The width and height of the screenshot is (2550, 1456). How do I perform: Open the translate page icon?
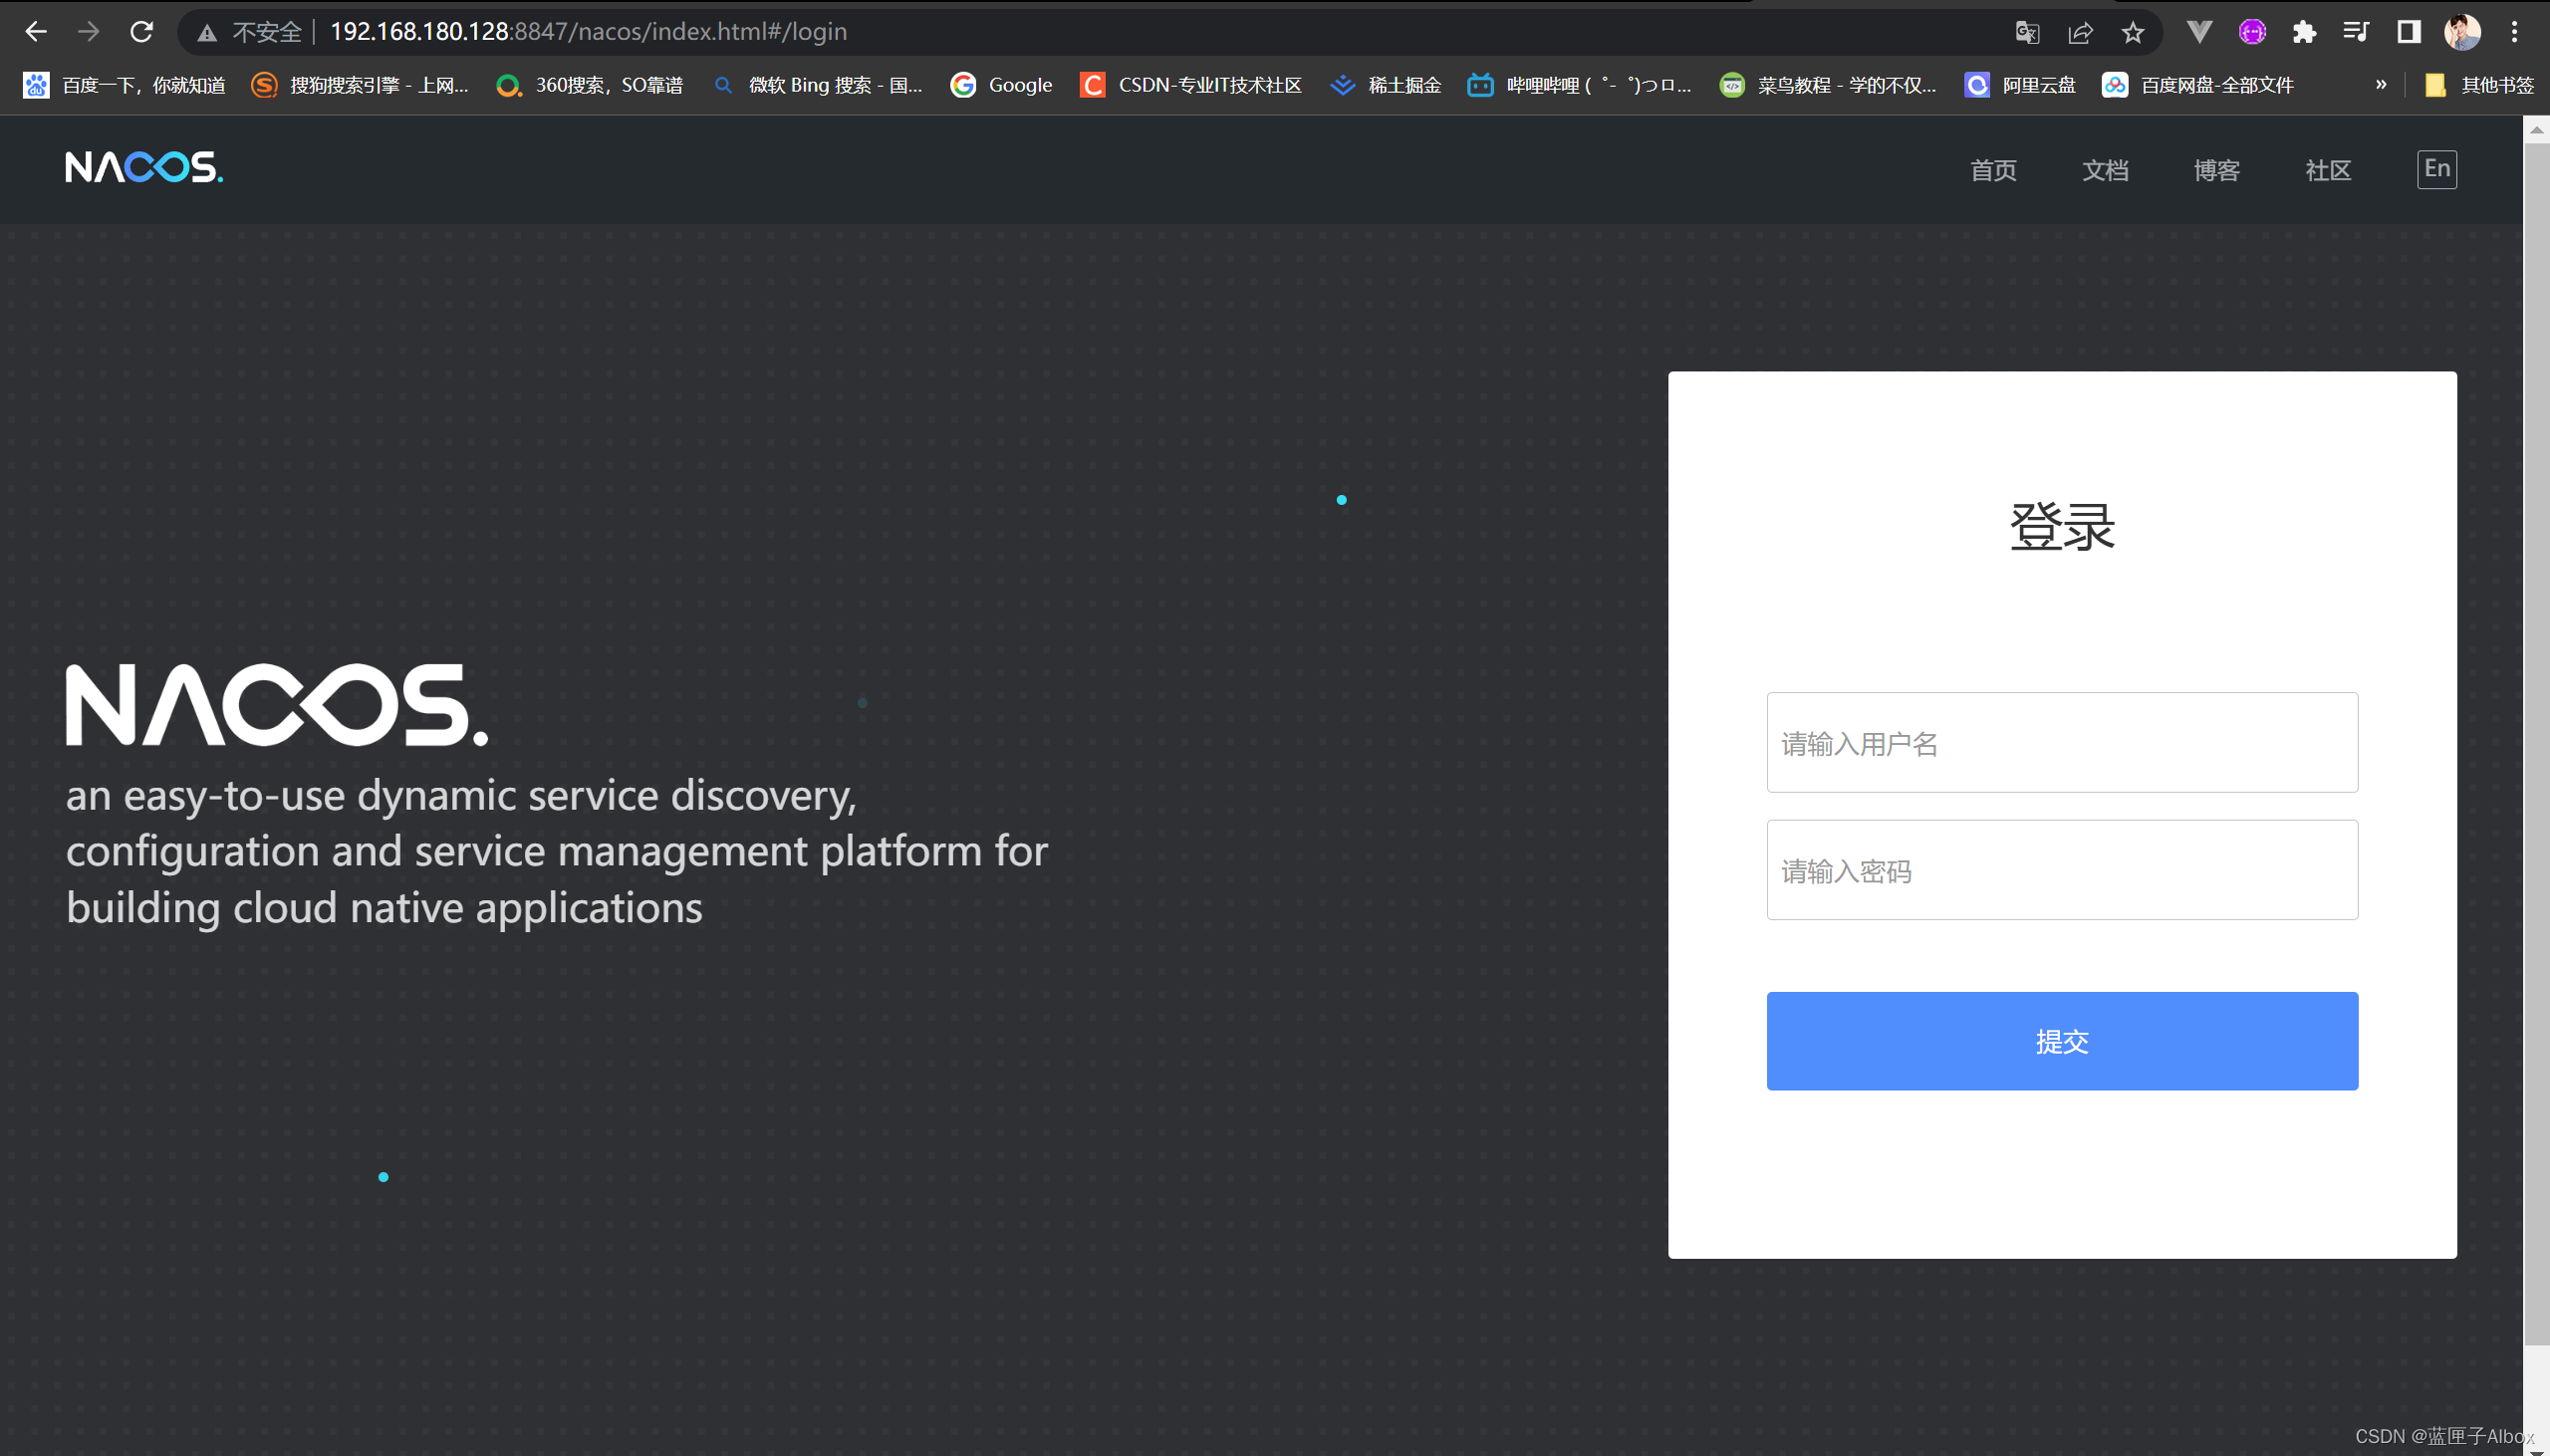[x=2027, y=32]
